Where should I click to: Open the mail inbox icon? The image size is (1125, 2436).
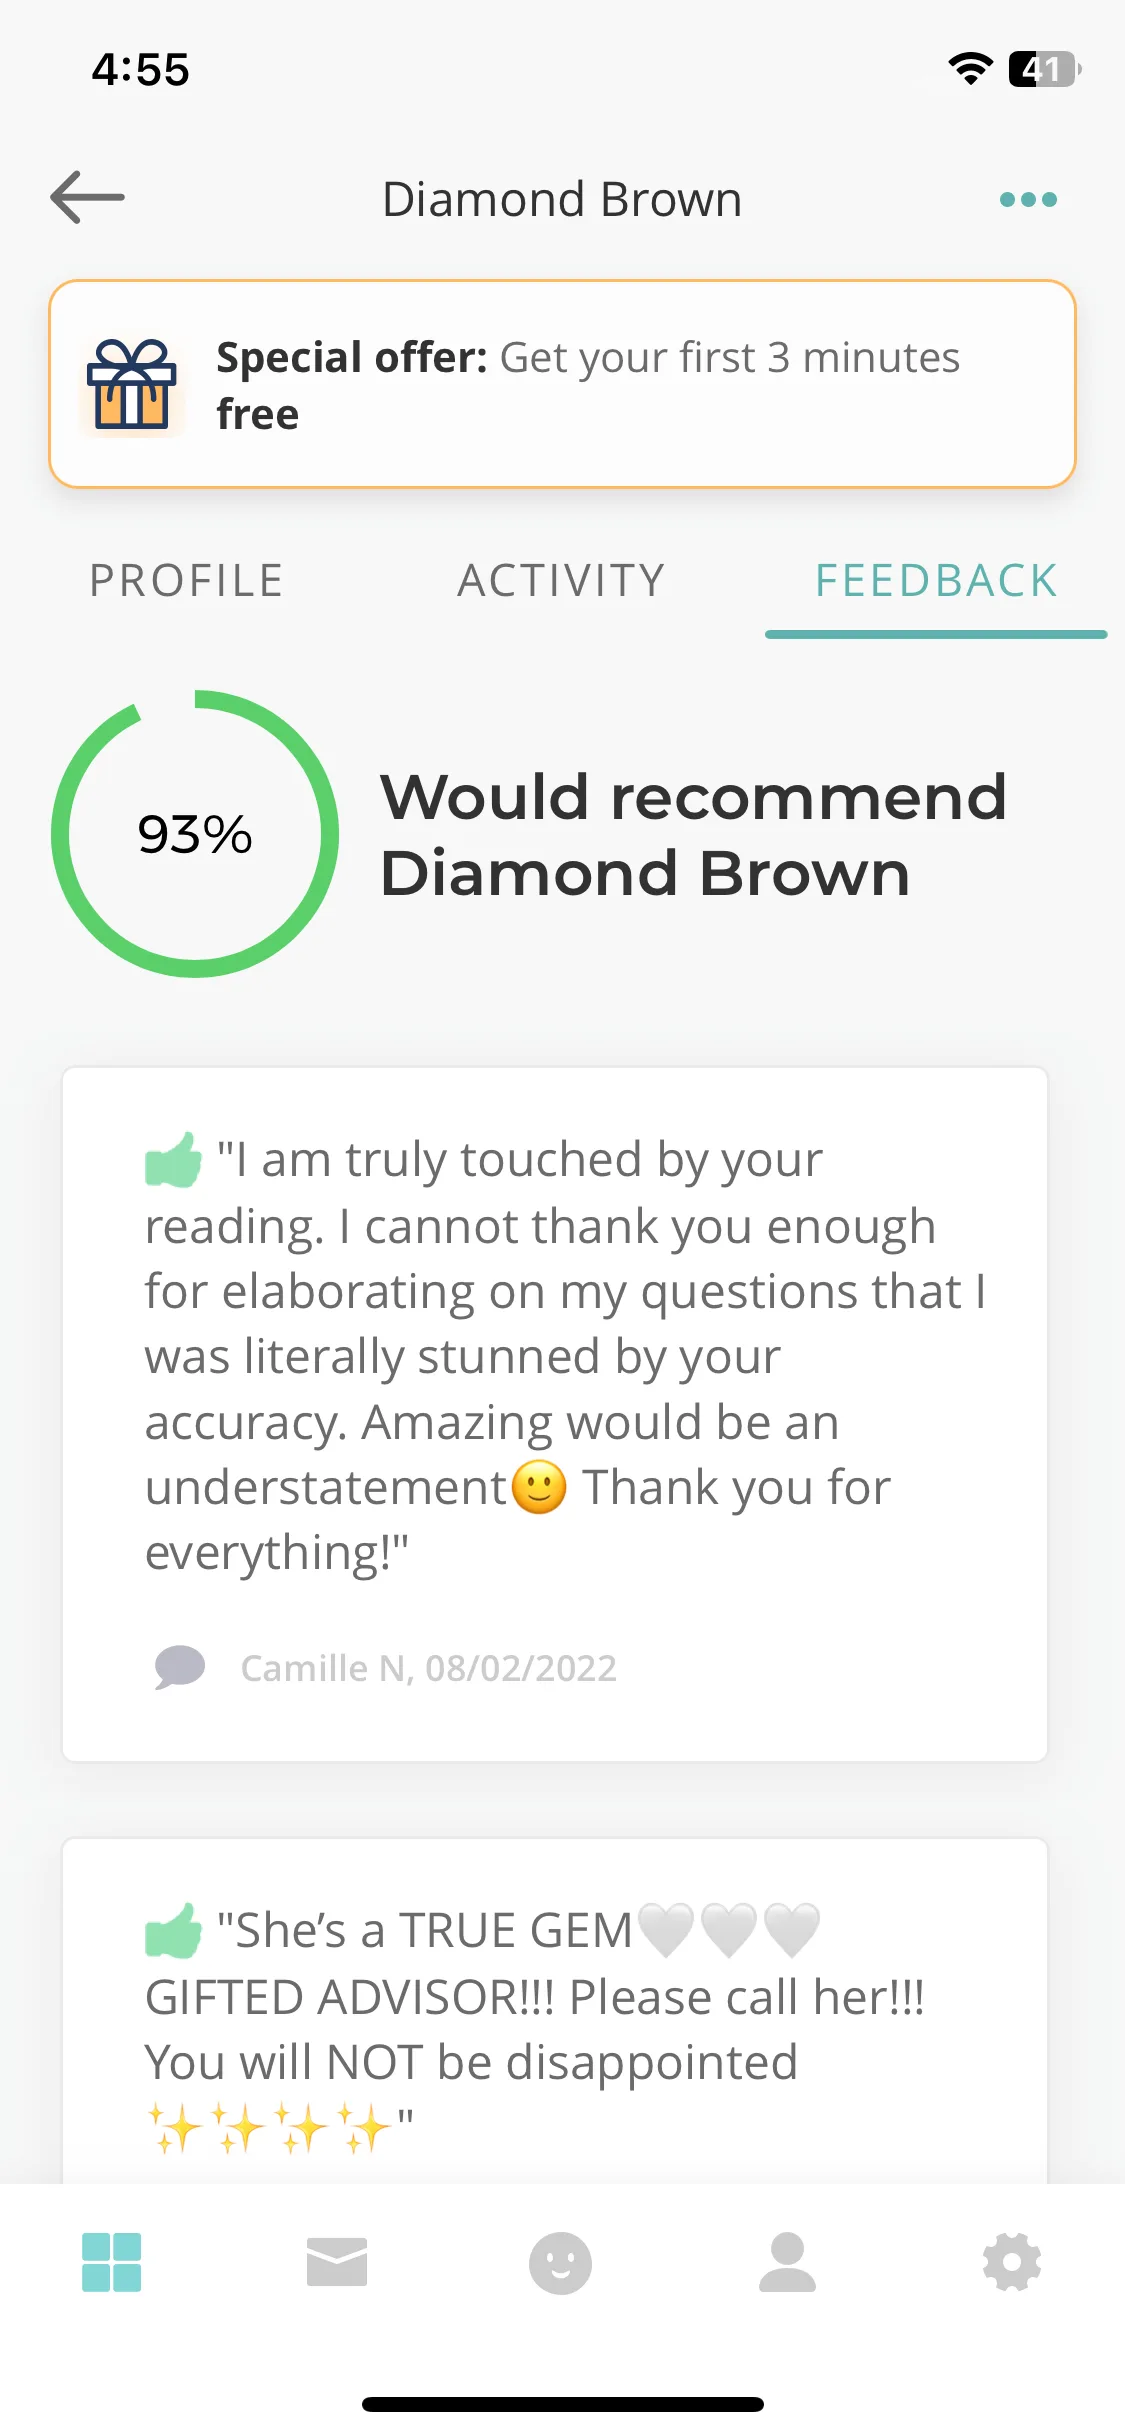(x=337, y=2262)
